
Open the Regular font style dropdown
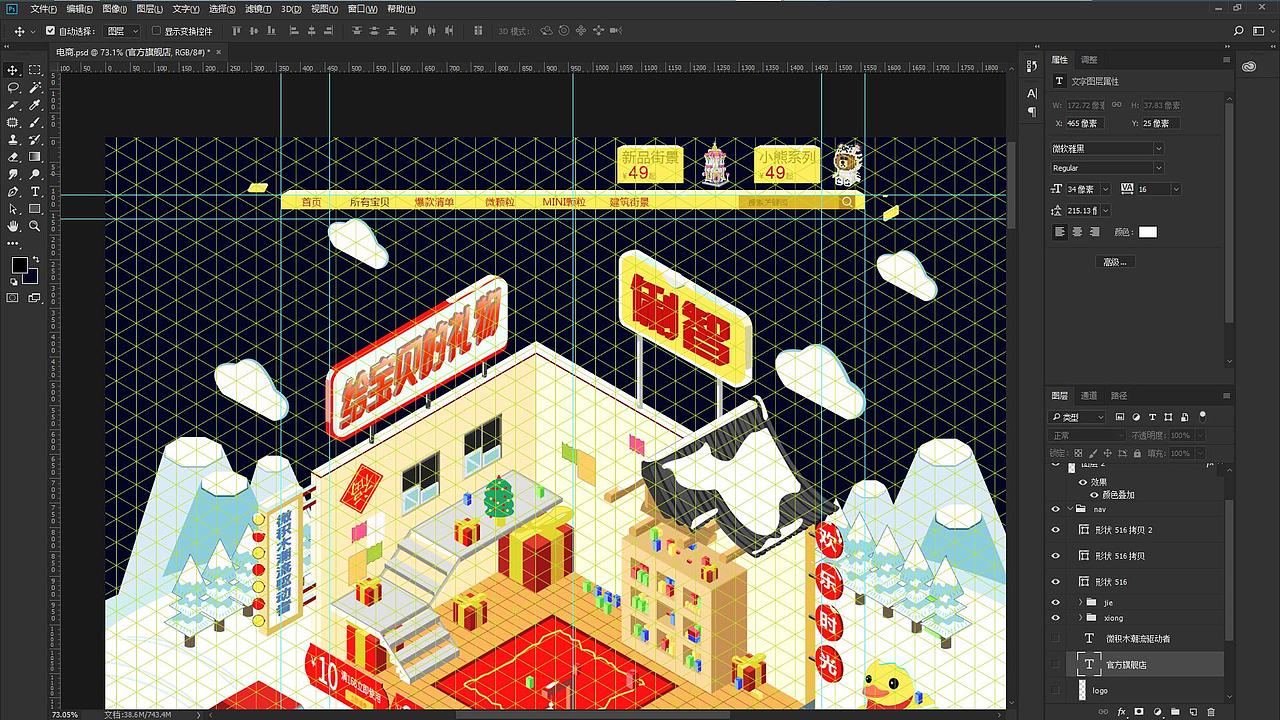point(1158,168)
